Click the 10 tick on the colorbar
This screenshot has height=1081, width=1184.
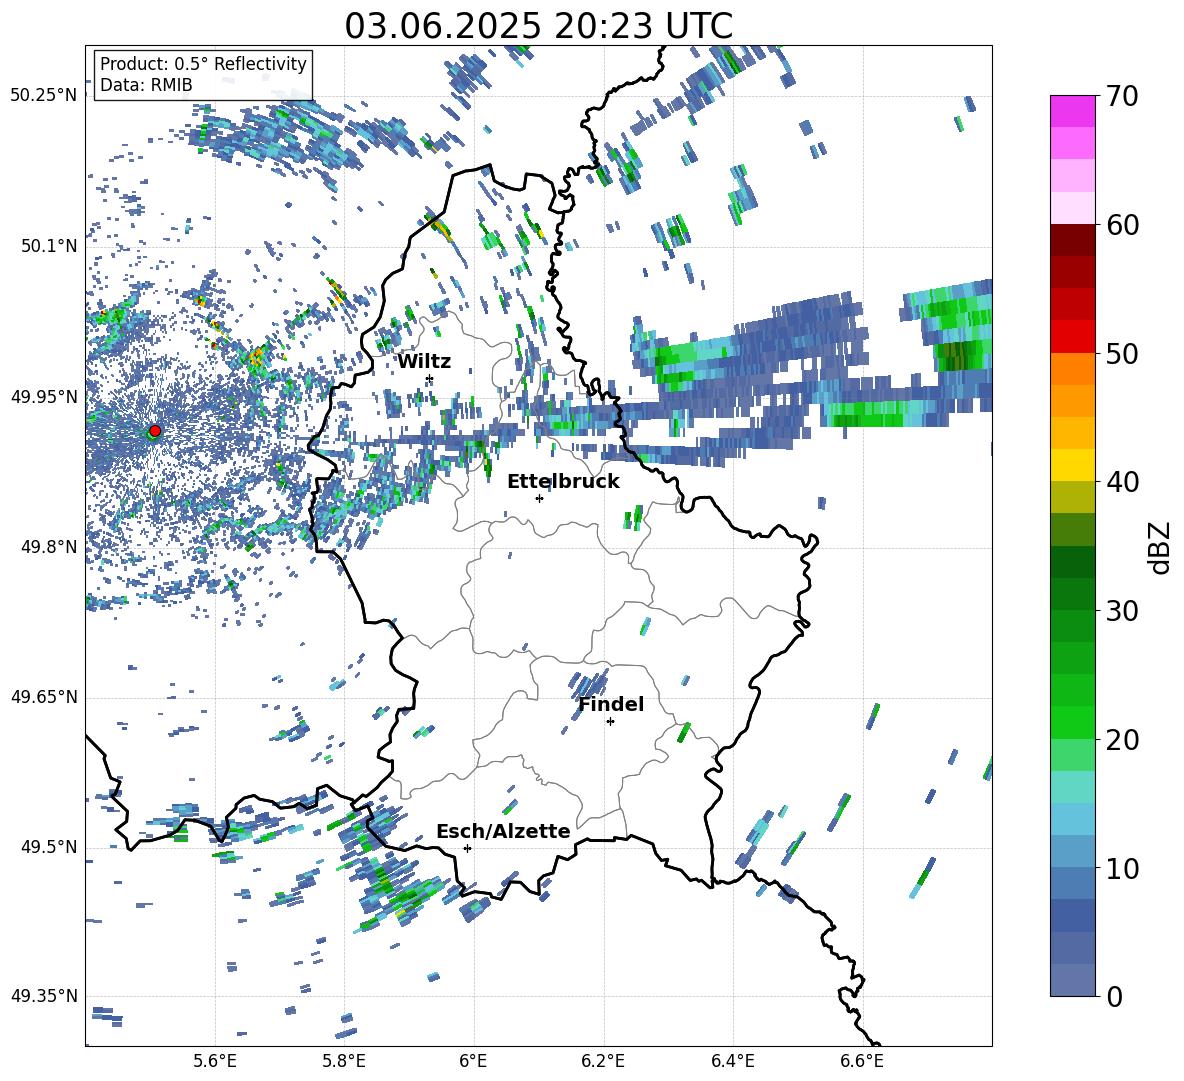click(1122, 868)
